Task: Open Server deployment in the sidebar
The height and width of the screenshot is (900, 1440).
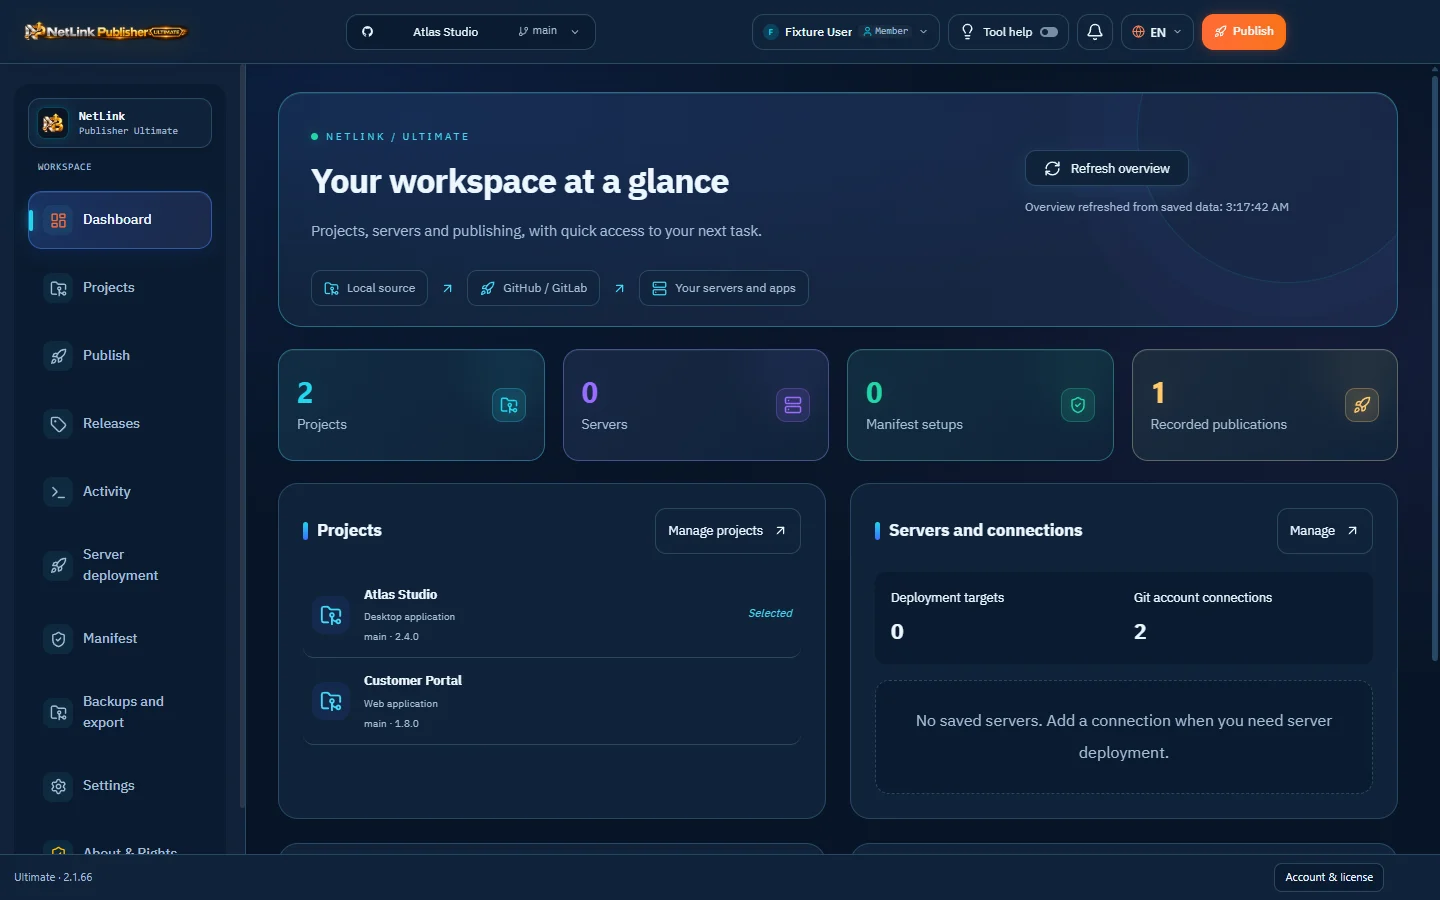Action: [120, 565]
